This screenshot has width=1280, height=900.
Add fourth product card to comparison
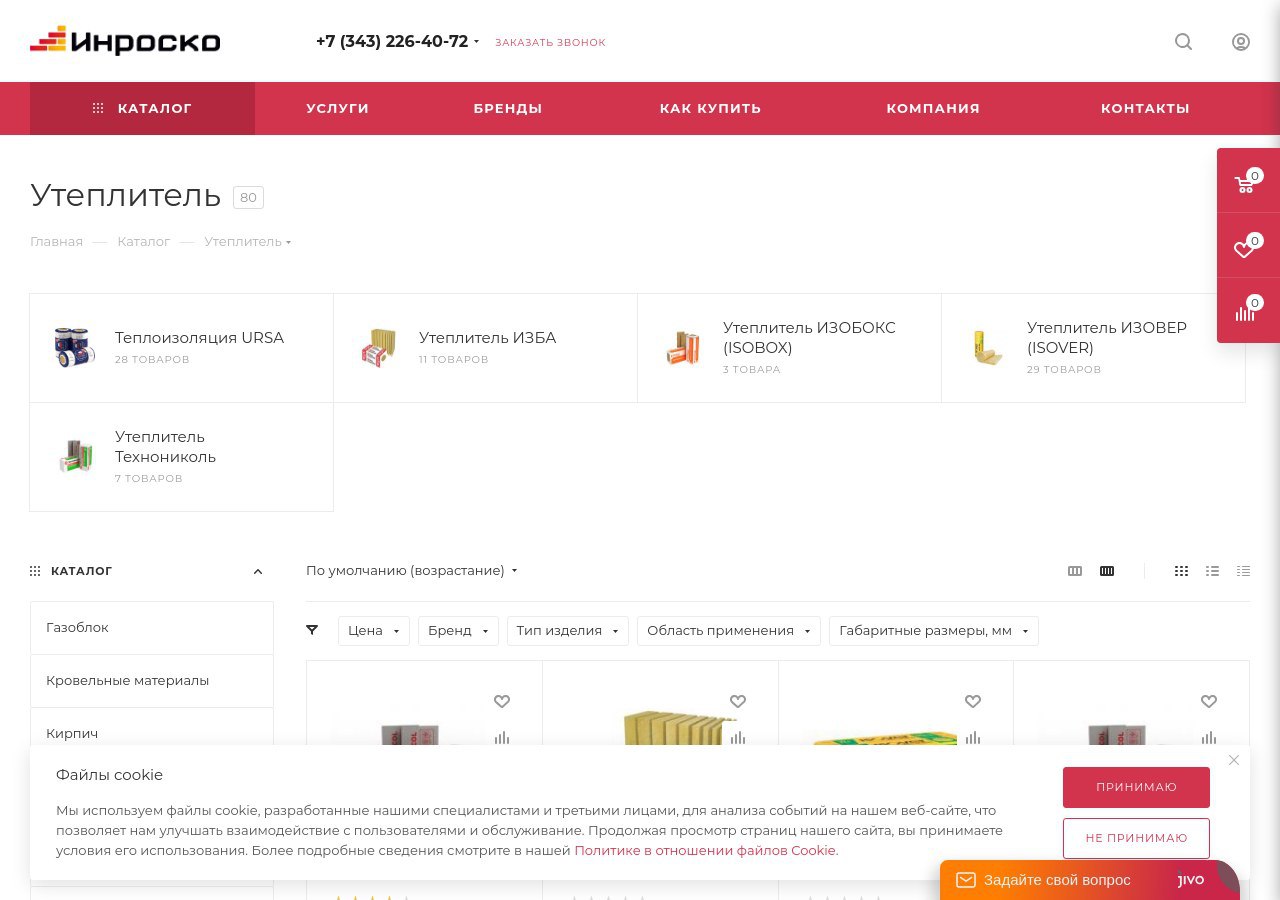coord(1209,737)
